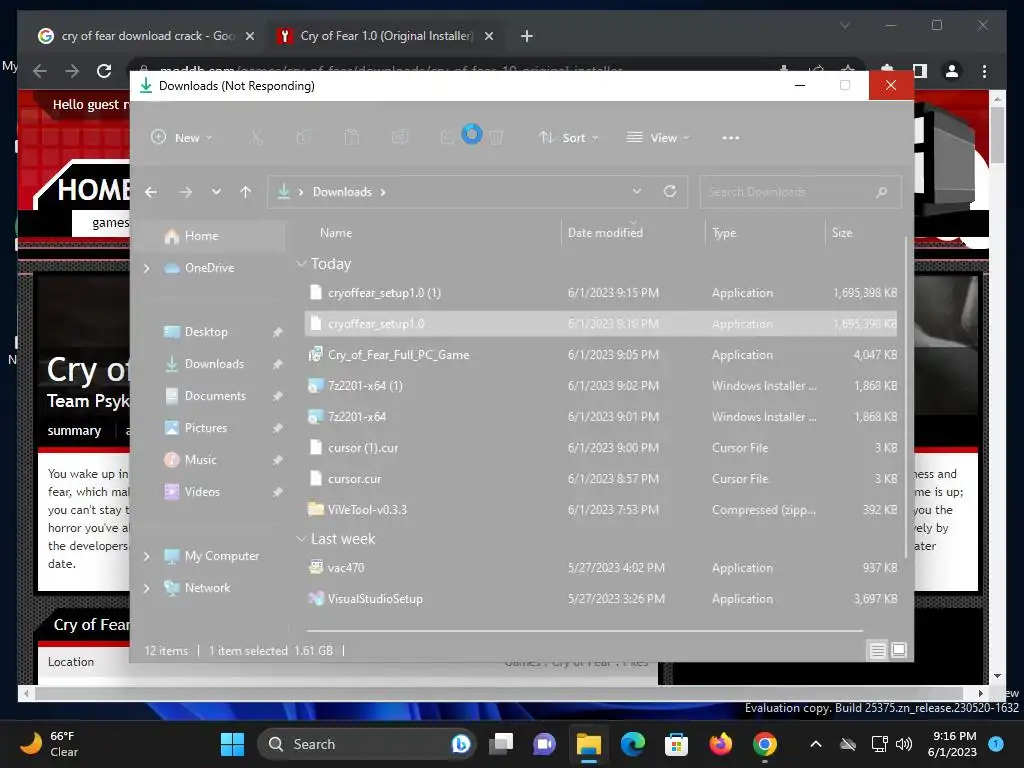Show hidden system tray icons

tap(816, 744)
